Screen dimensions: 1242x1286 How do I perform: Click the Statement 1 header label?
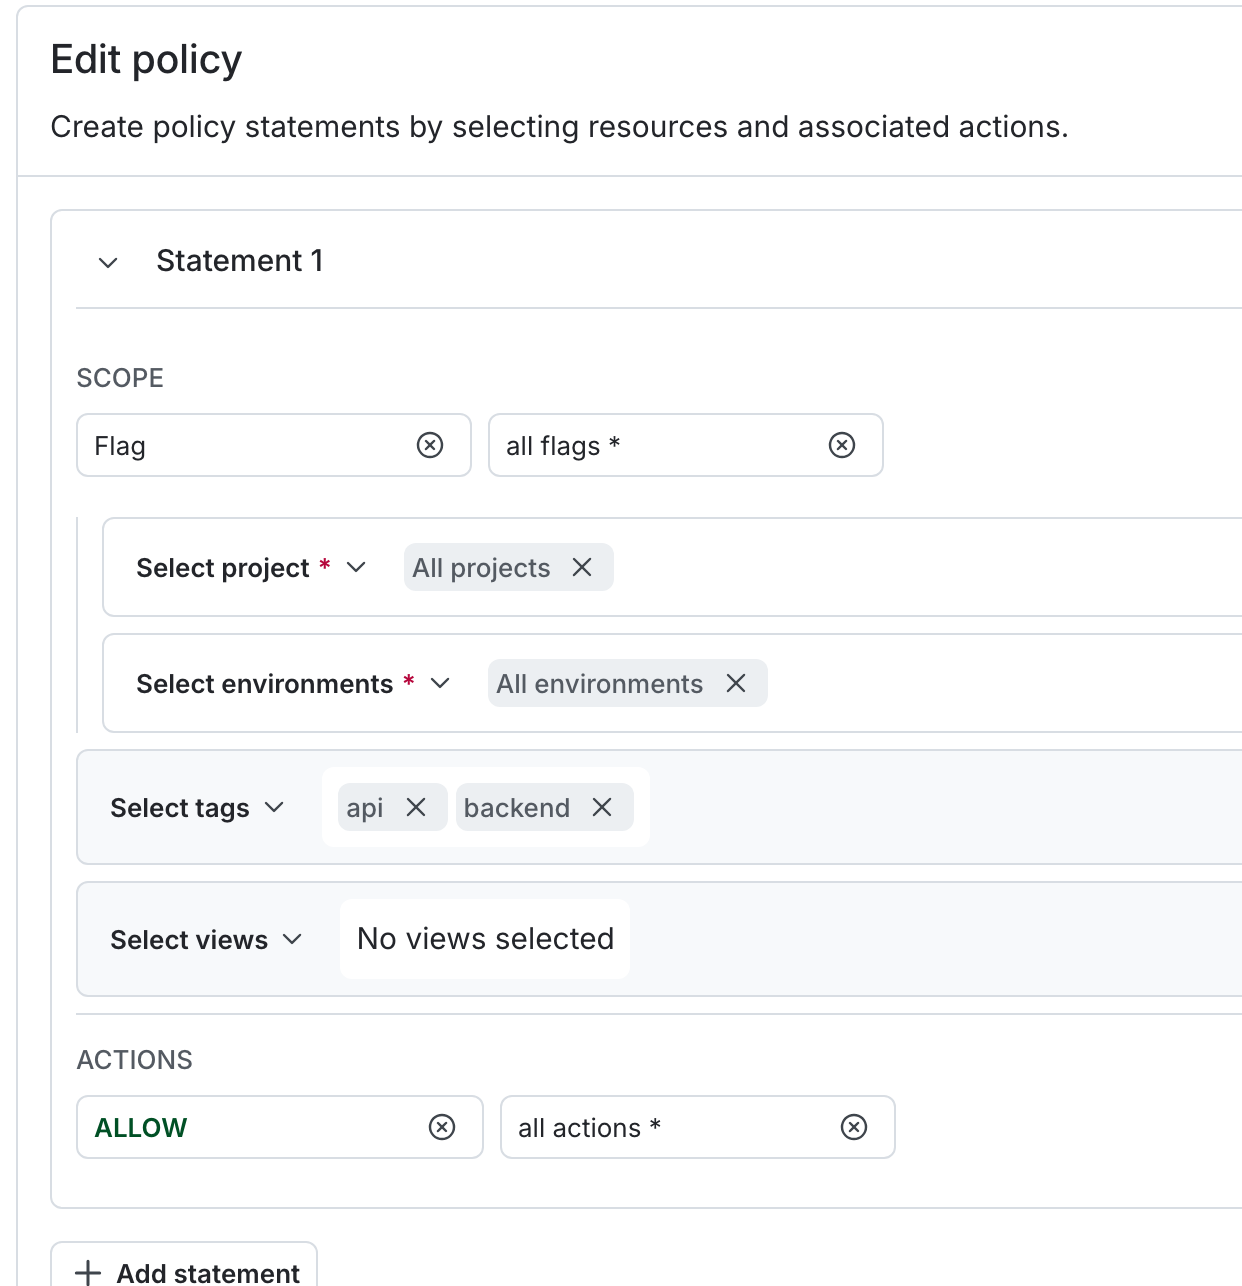tap(239, 260)
